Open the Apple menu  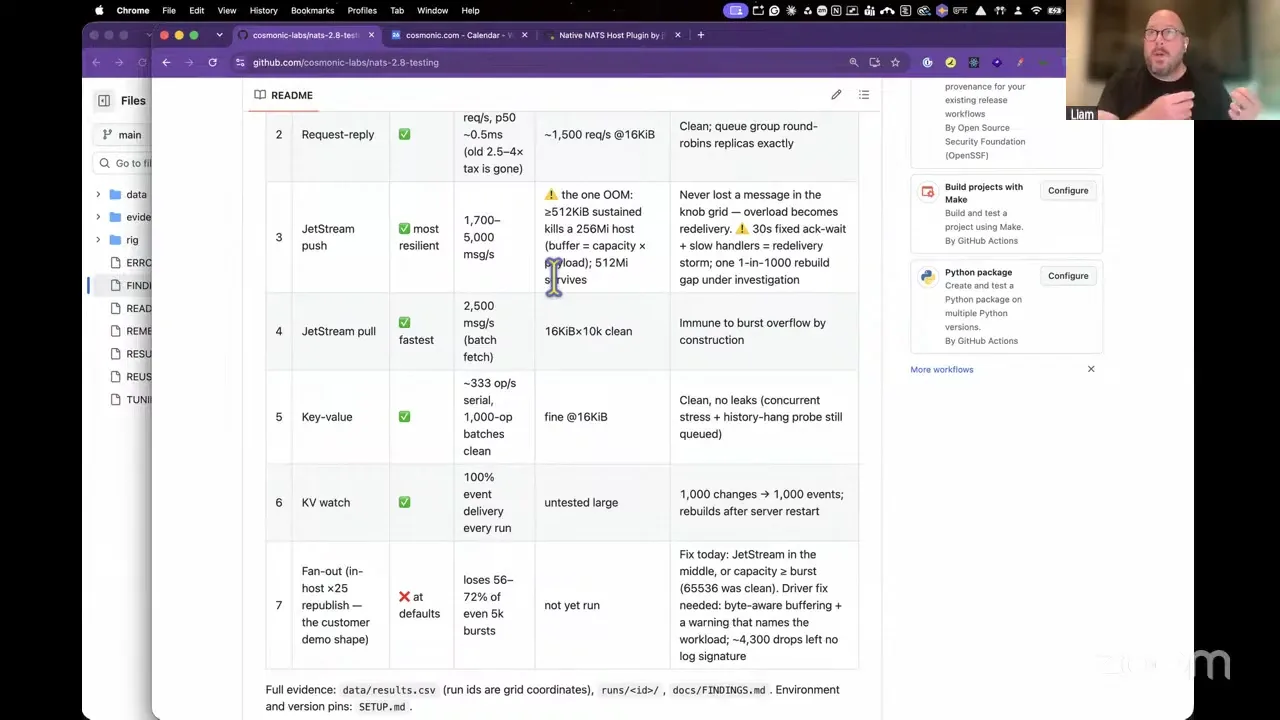[99, 10]
